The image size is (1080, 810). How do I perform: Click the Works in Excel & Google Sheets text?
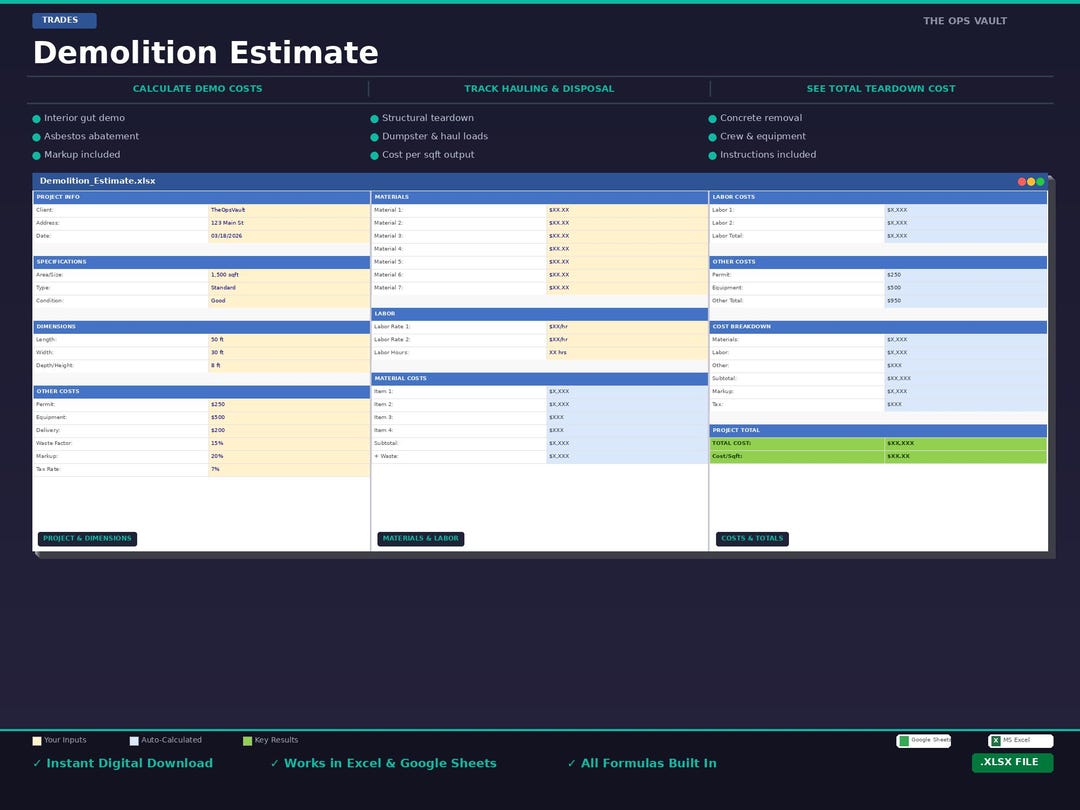[x=390, y=763]
